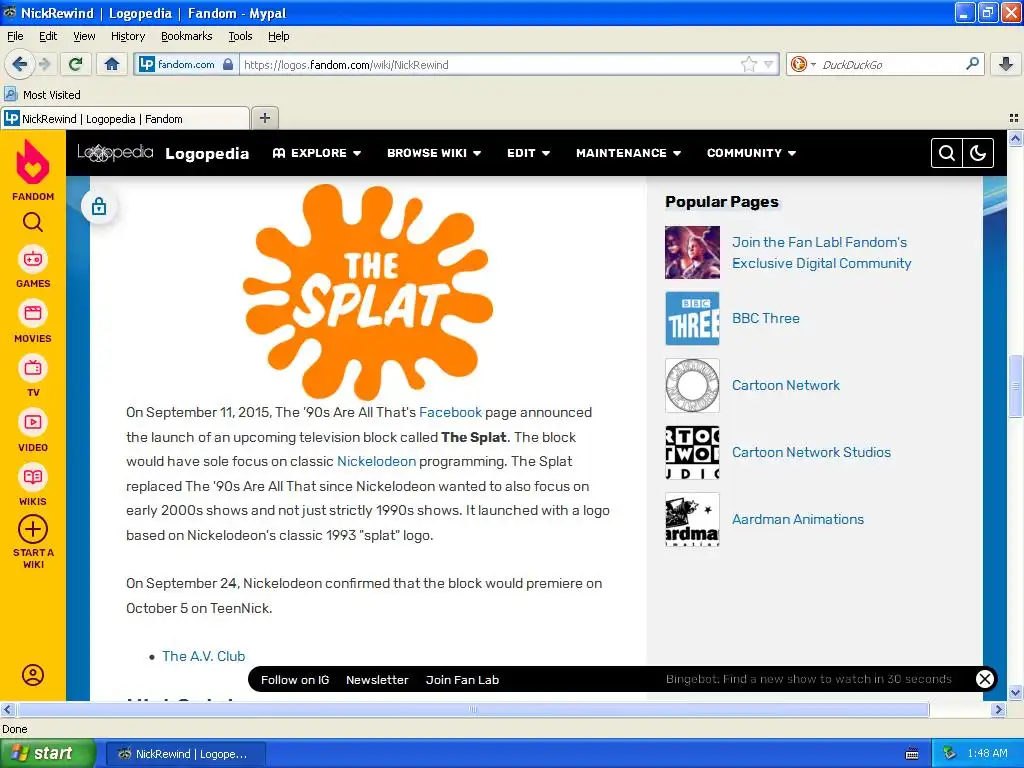Click Follow on IG in bottom bar
1024x768 pixels.
[x=295, y=679]
